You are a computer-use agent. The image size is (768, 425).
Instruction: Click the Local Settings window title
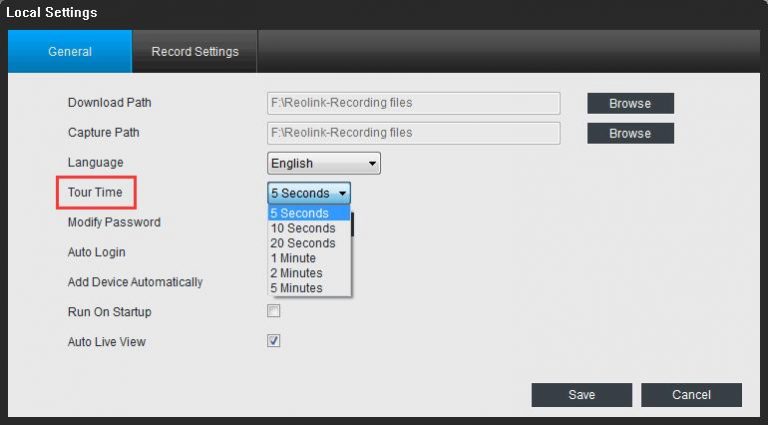[51, 12]
